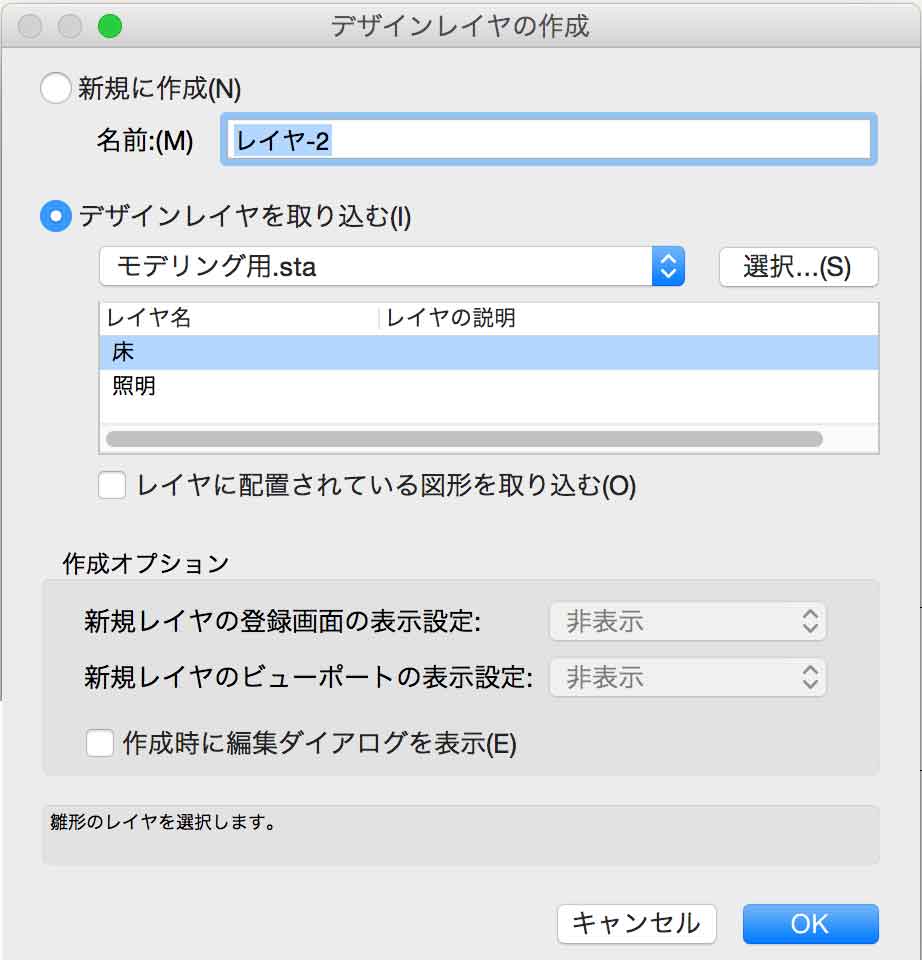The height and width of the screenshot is (960, 922).
Task: Select the デザインレイヤを取り込む(I) radio button
Action: (56, 216)
